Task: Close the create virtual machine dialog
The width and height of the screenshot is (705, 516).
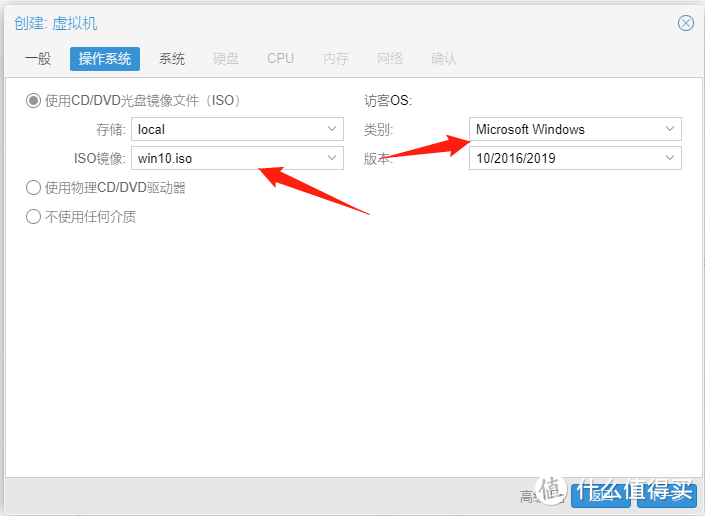Action: click(x=686, y=23)
